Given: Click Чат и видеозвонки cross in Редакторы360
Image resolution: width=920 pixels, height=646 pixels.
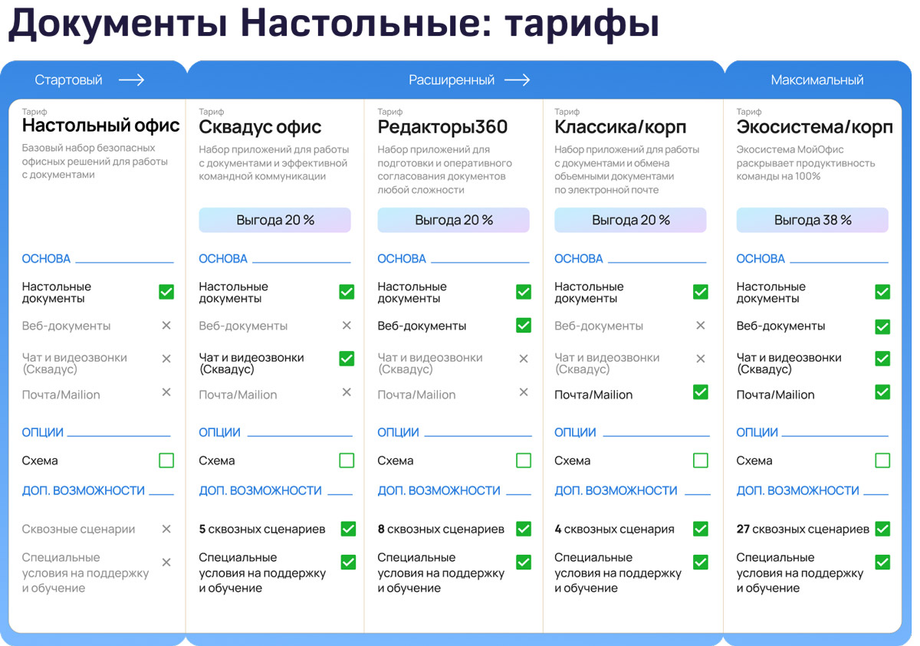Looking at the screenshot, I should [x=523, y=358].
